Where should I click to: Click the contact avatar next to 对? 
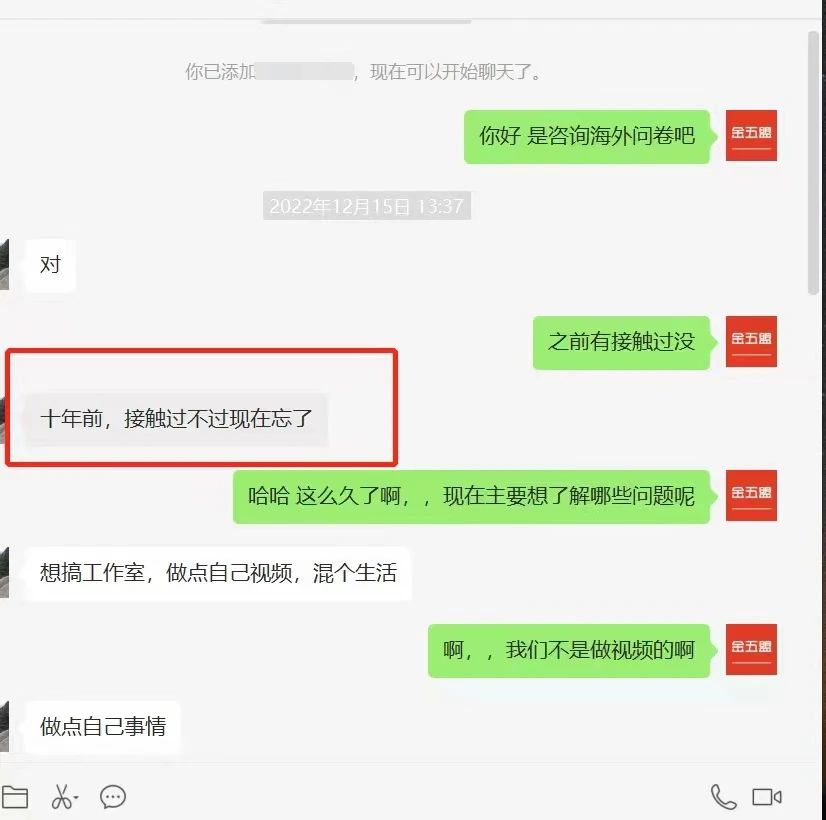[4, 264]
